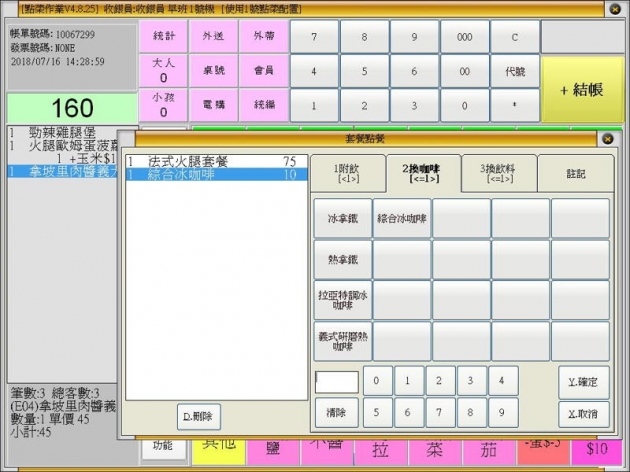
Task: Choose 綜合冰咖啡 in the option grid
Action: click(402, 218)
